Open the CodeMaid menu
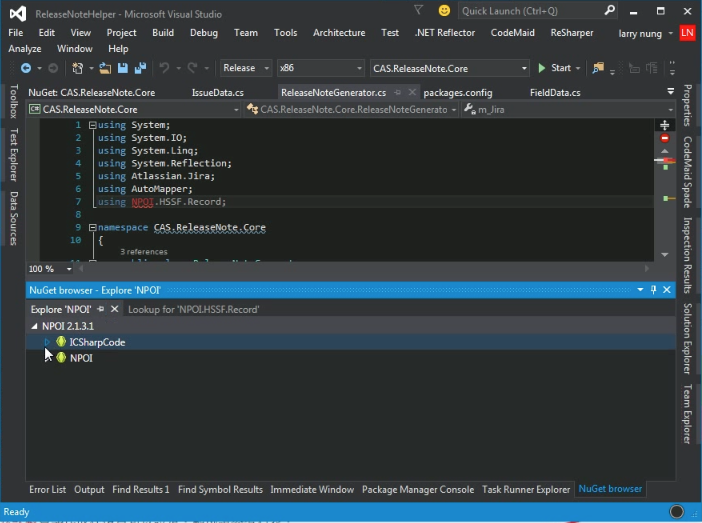 click(x=513, y=33)
